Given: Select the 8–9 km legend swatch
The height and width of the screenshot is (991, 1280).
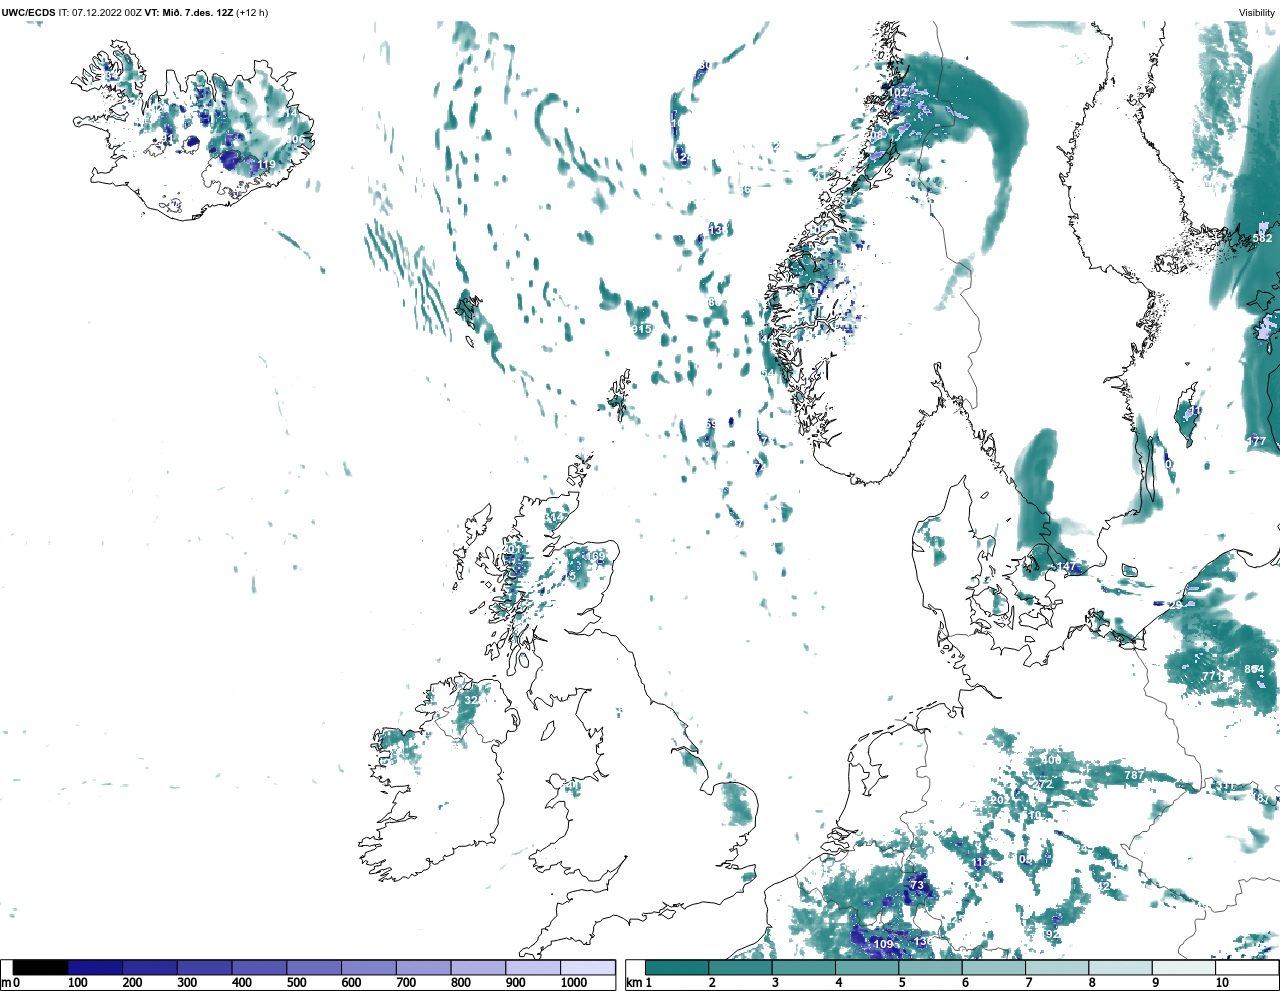Looking at the screenshot, I should pos(1120,968).
